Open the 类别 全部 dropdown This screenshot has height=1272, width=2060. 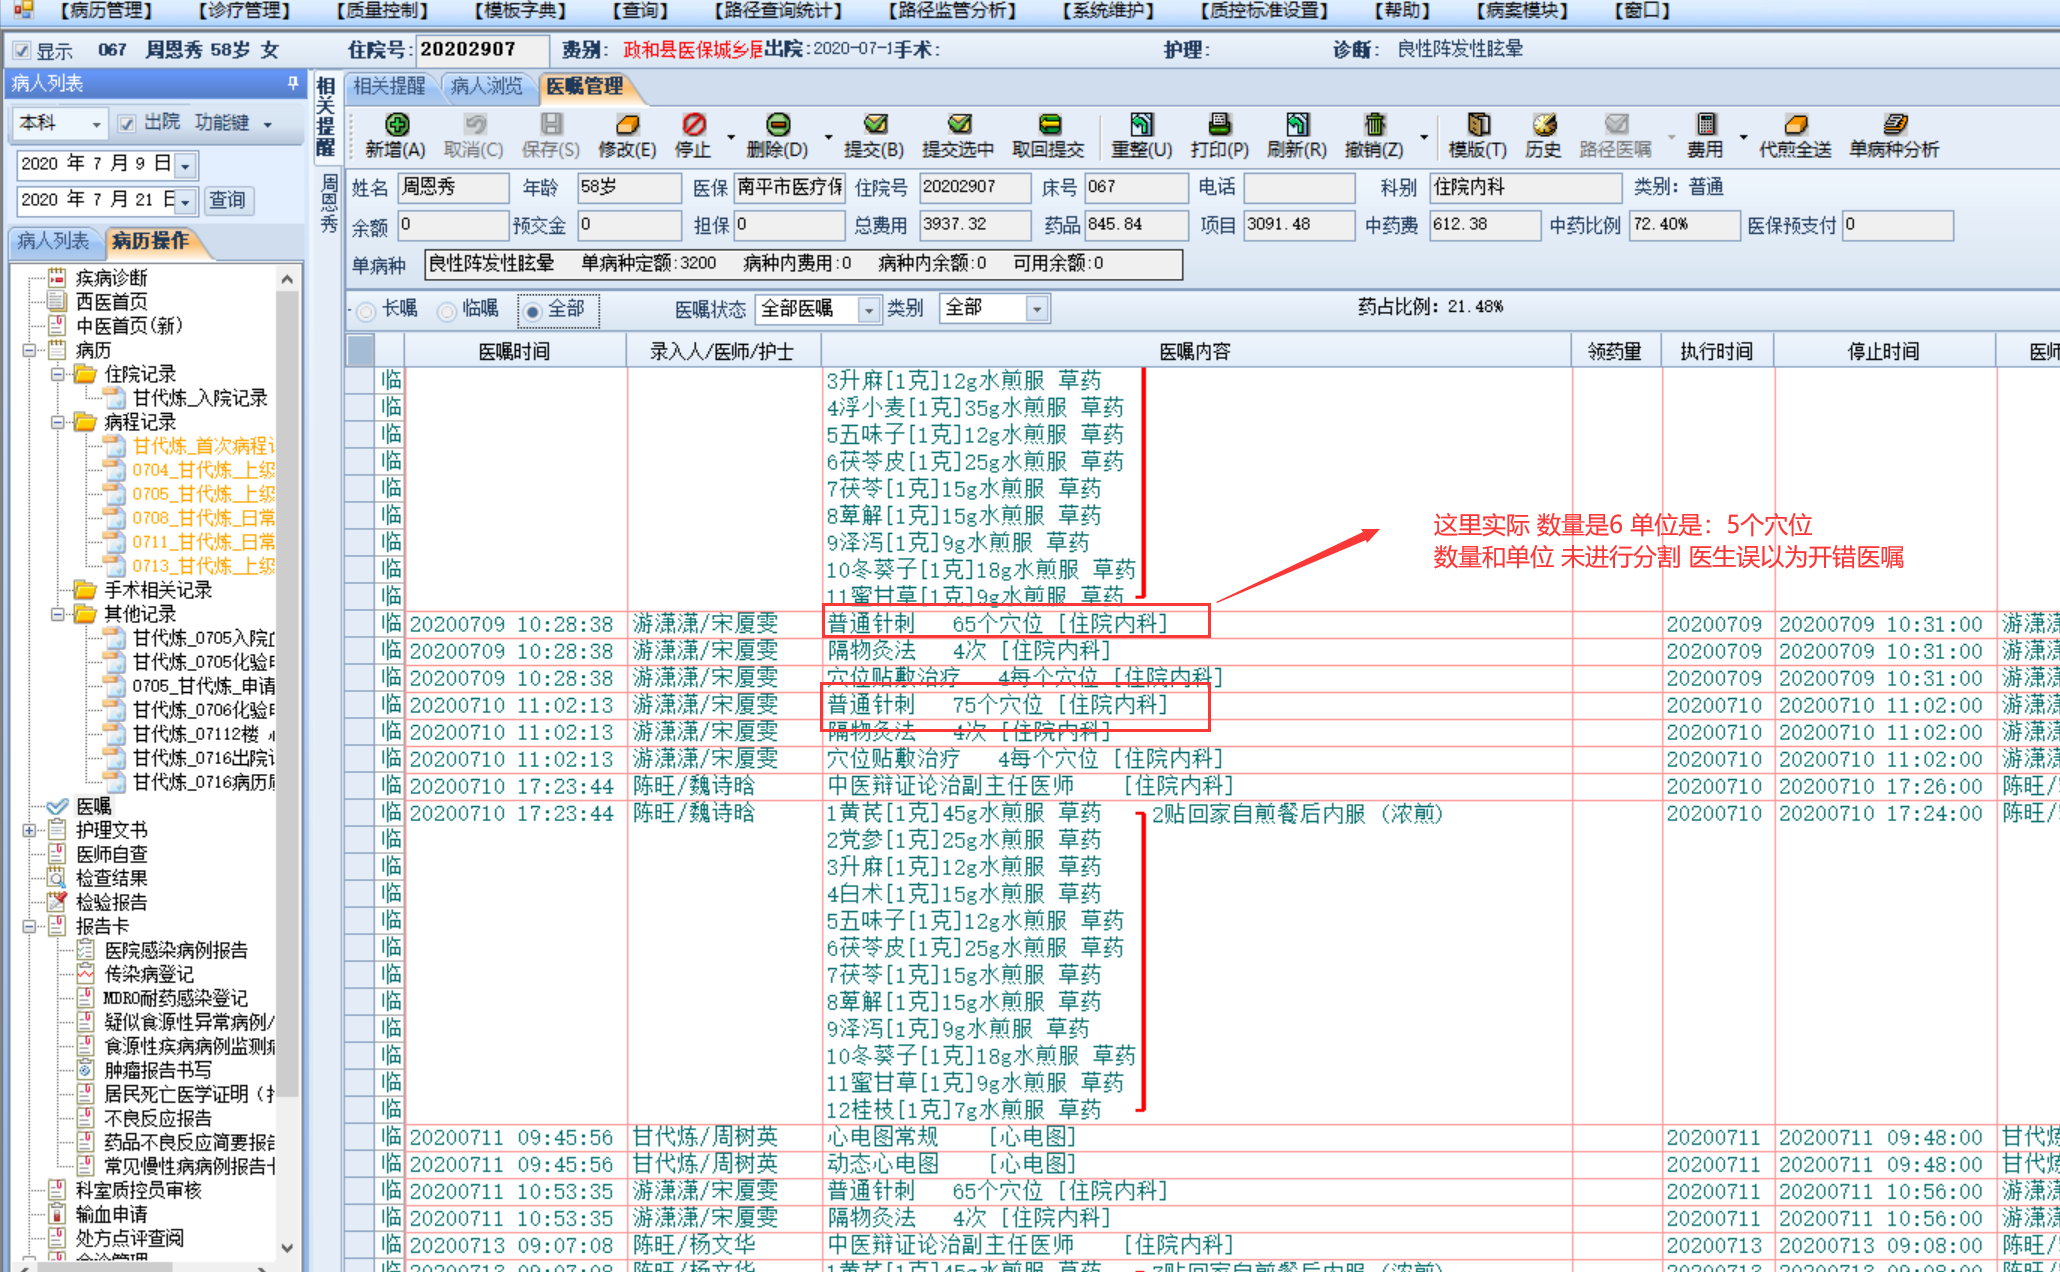(x=1036, y=310)
